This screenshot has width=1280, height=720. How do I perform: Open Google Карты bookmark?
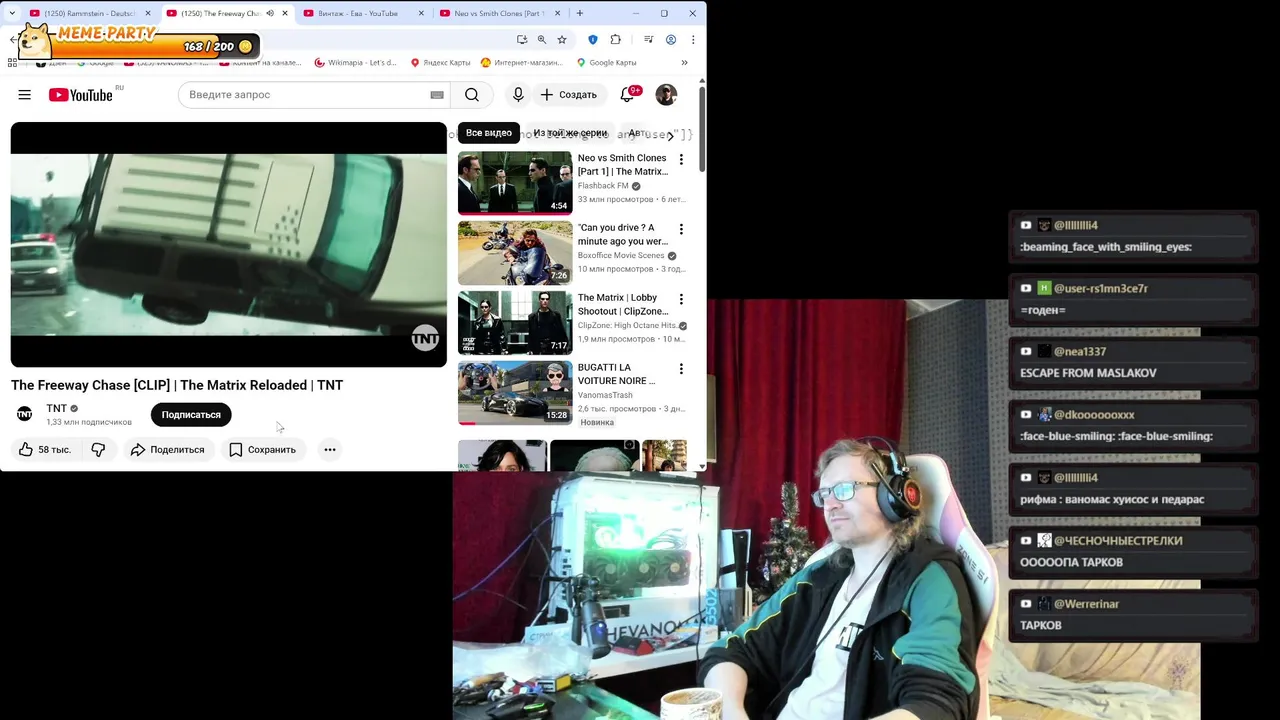[x=607, y=63]
